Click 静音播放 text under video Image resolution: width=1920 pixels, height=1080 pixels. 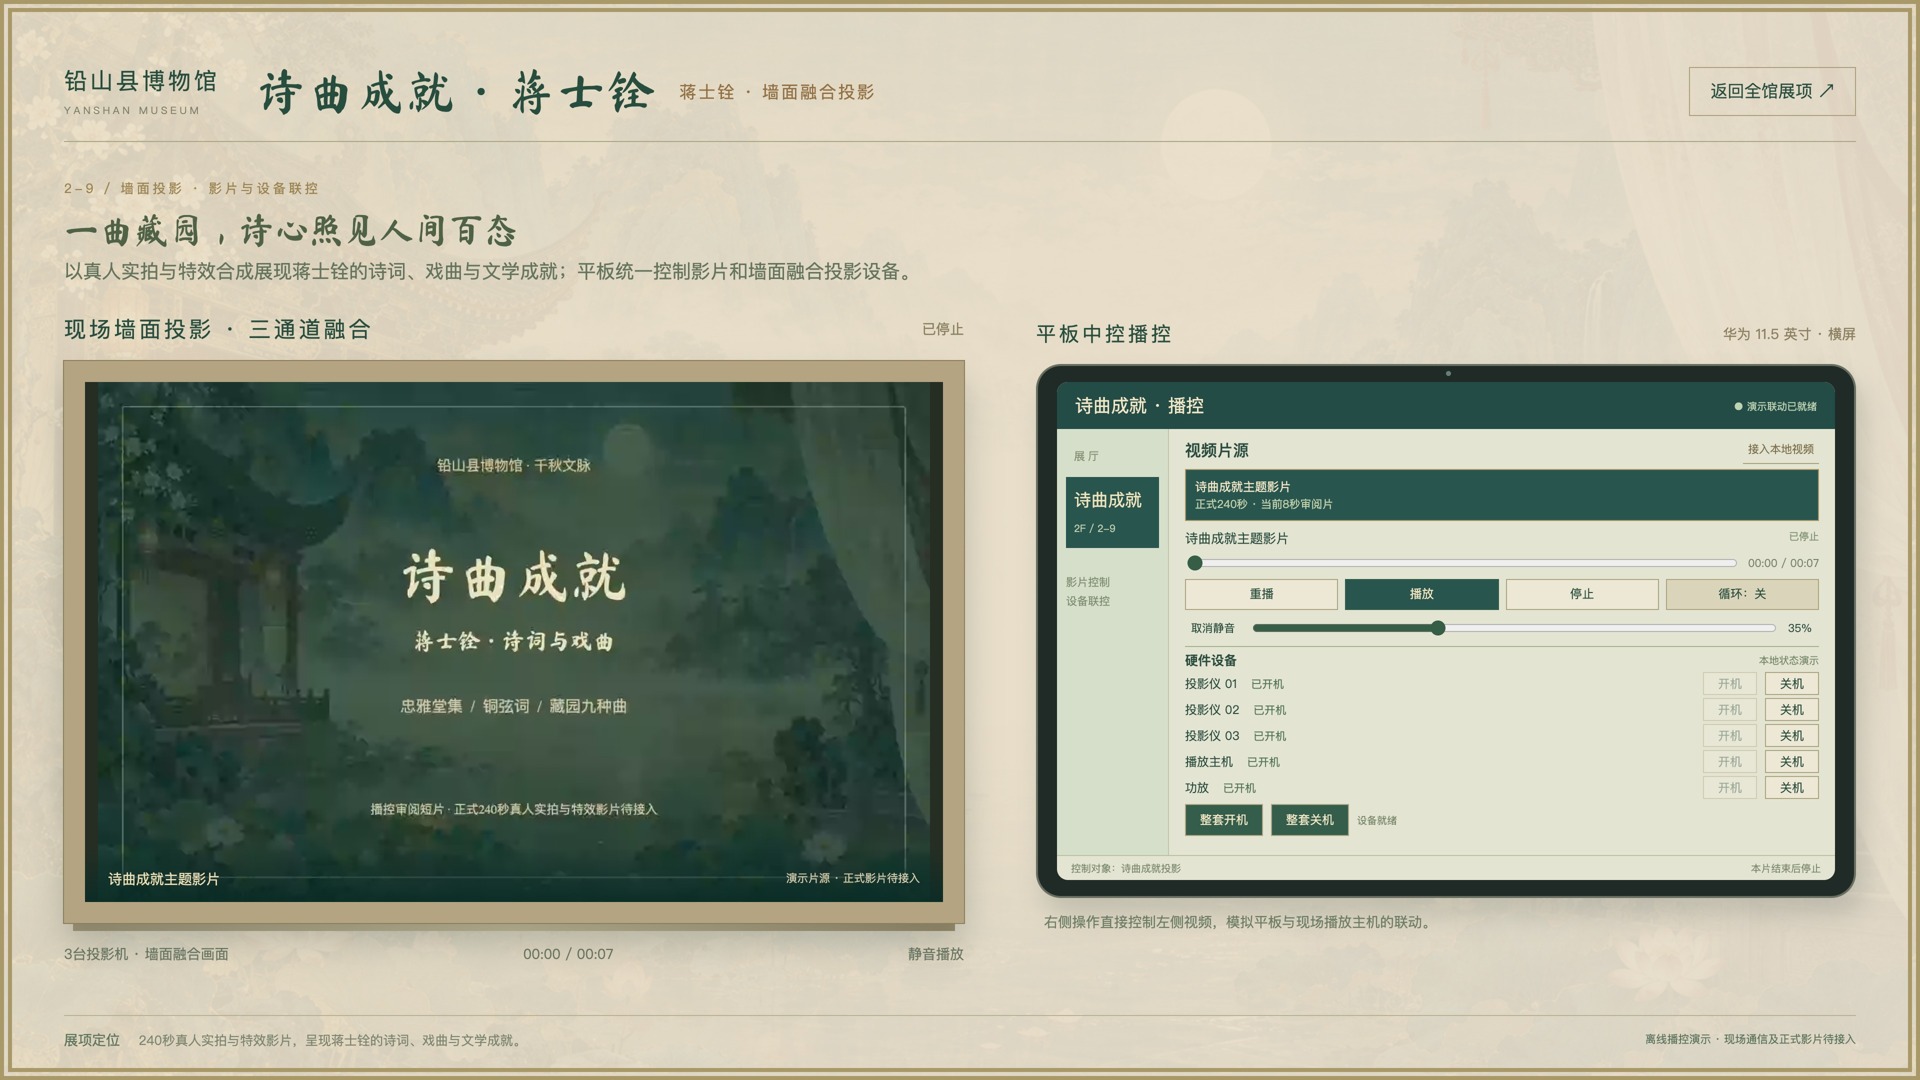pyautogui.click(x=936, y=954)
